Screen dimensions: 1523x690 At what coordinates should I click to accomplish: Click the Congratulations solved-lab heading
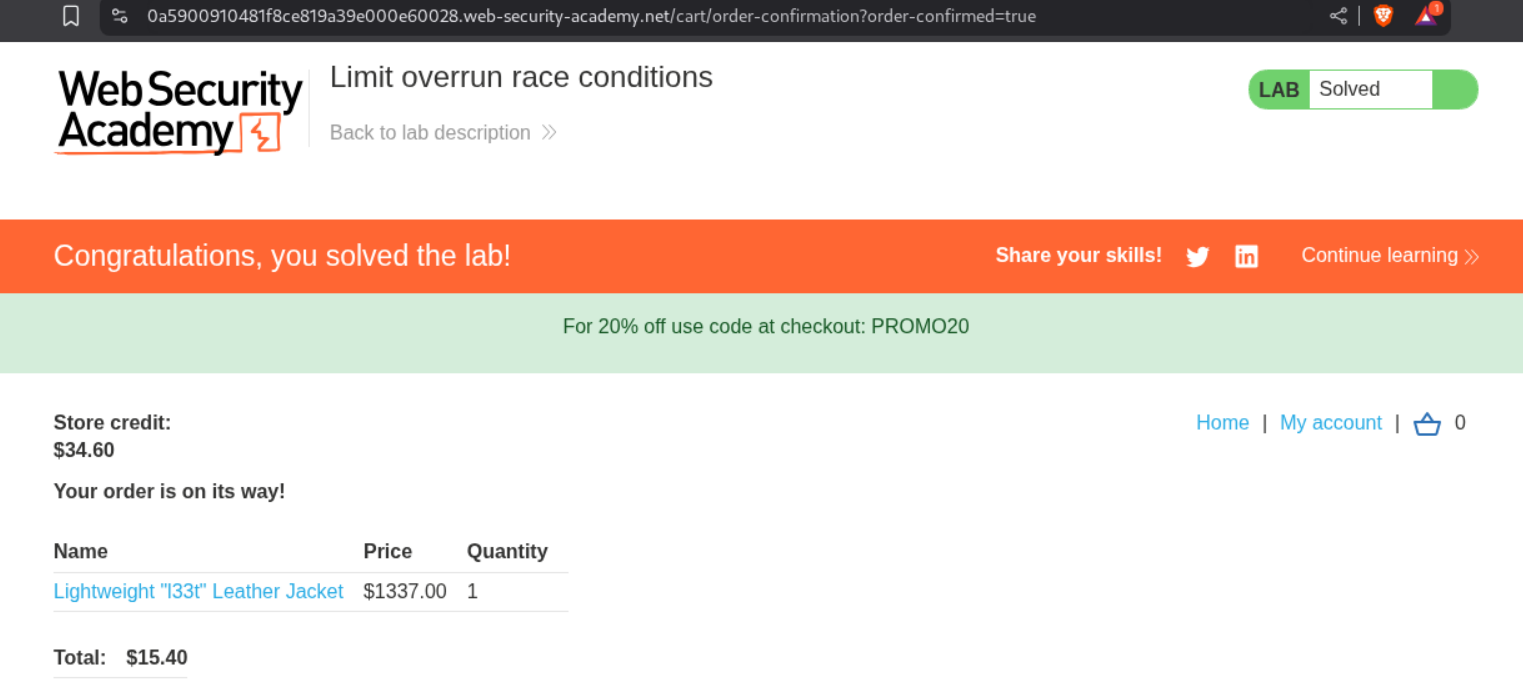click(282, 256)
